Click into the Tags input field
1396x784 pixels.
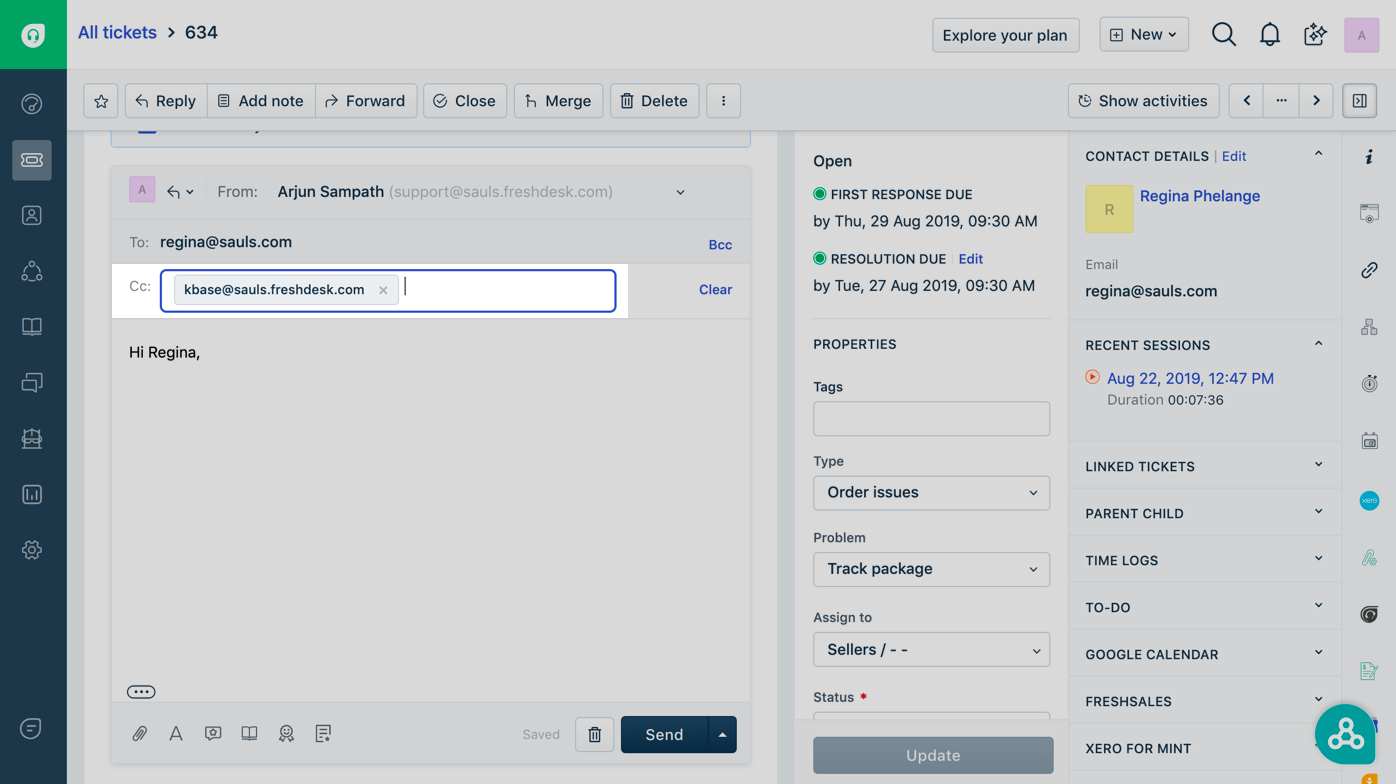(931, 419)
